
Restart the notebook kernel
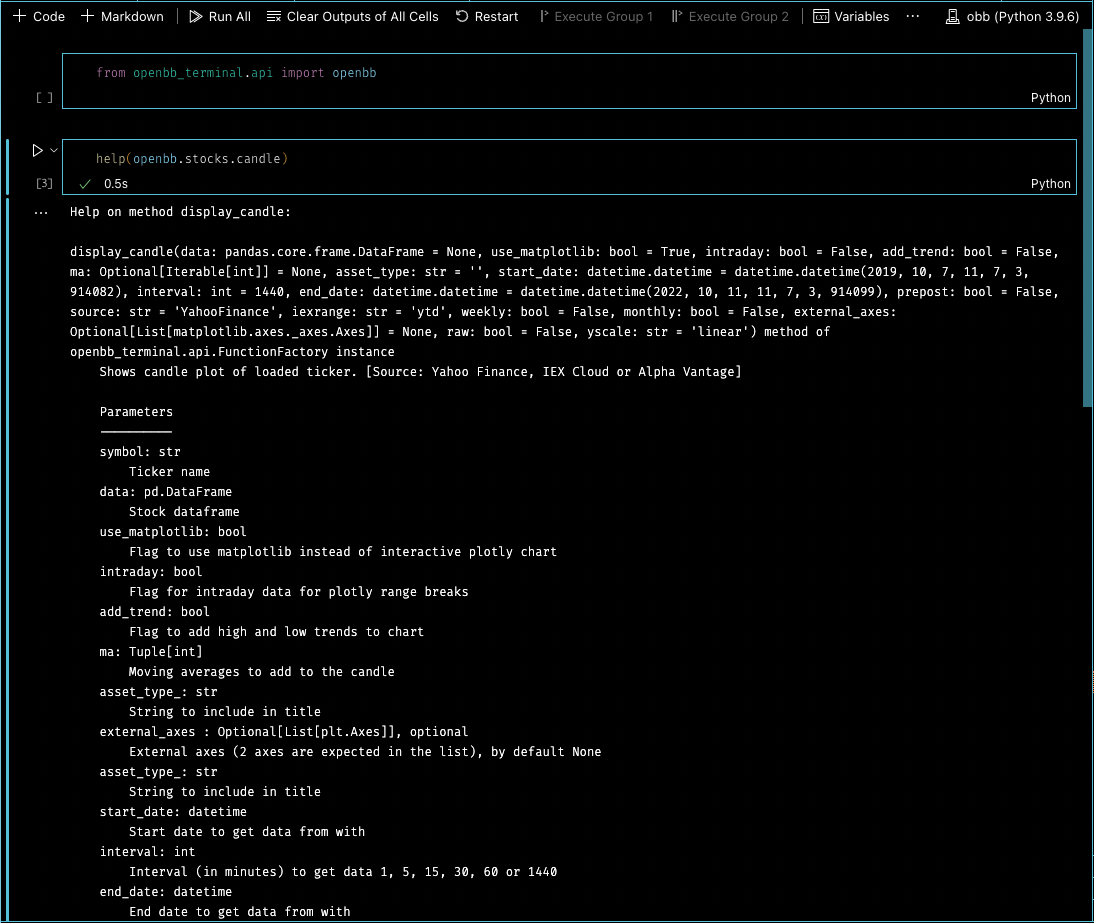click(487, 16)
